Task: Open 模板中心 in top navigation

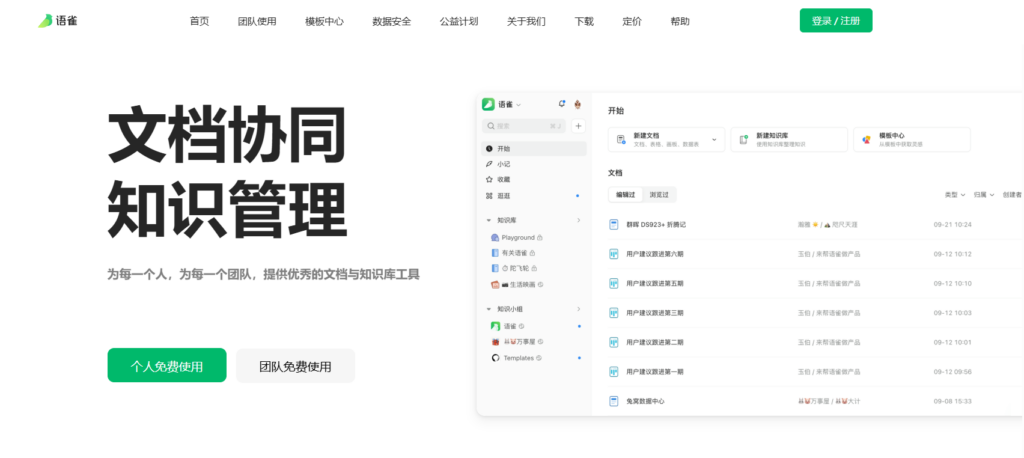Action: tap(324, 21)
